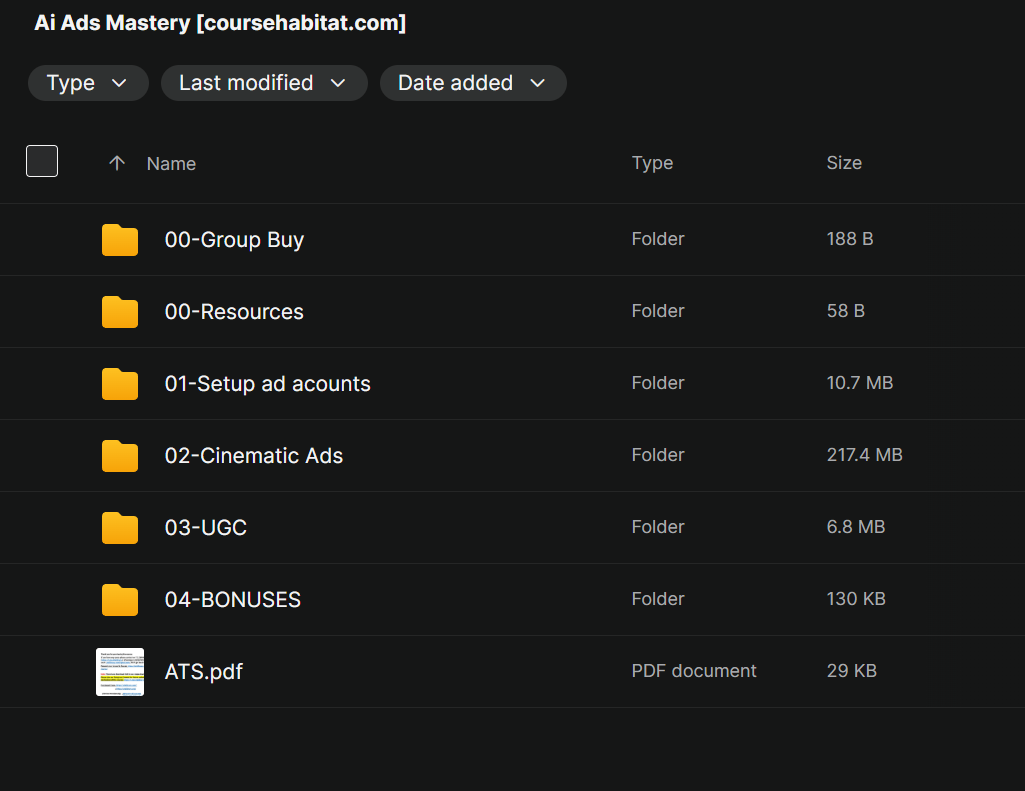Sort list by Type column header
This screenshot has width=1025, height=791.
pos(652,163)
